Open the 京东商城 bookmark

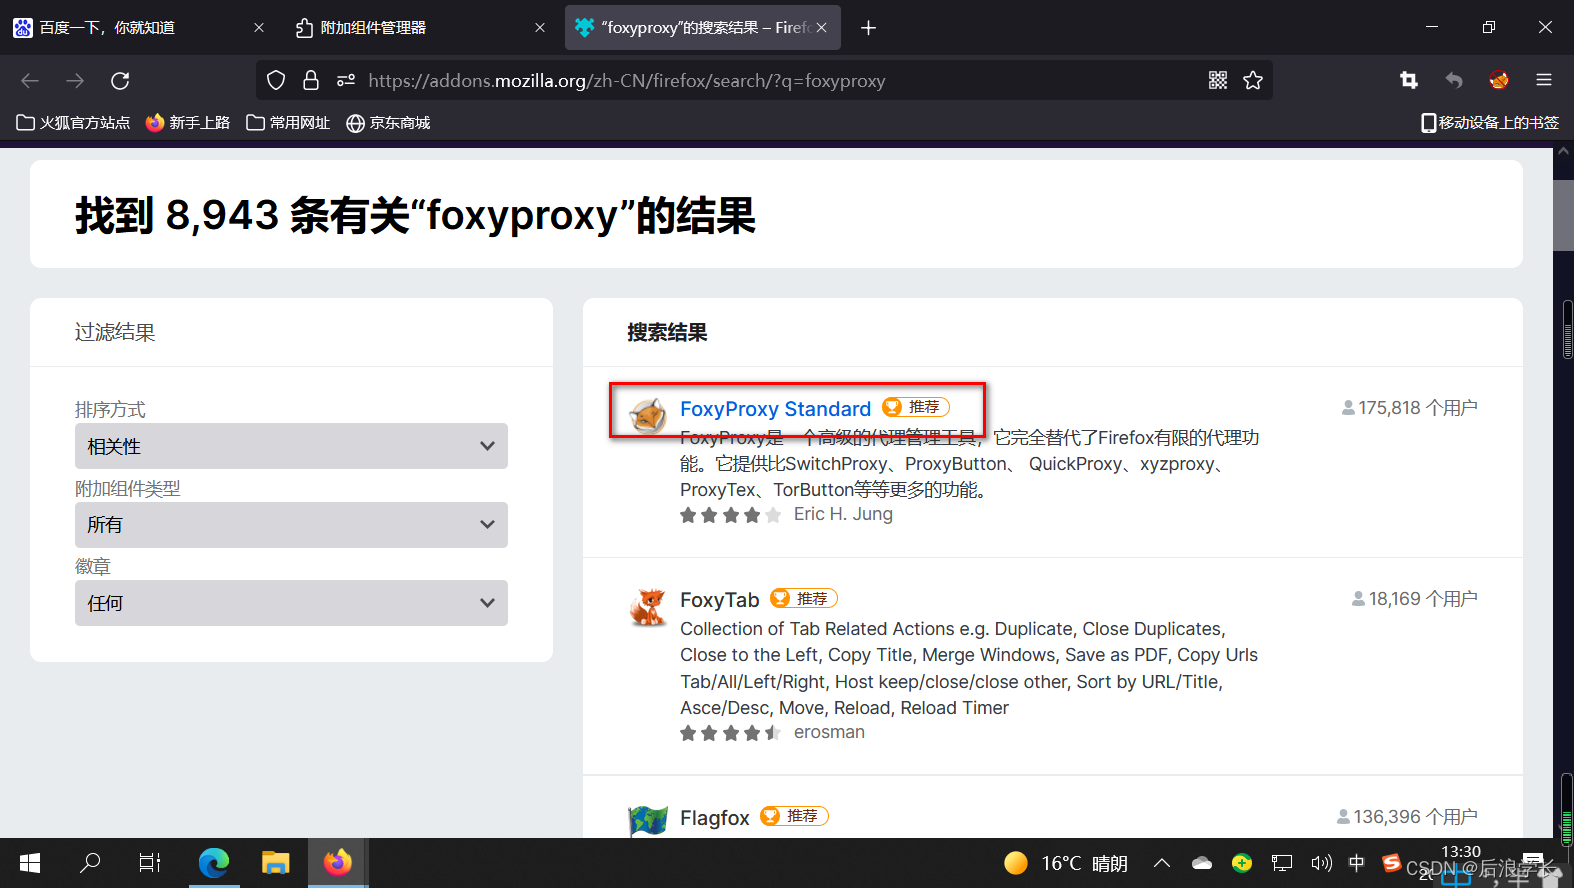tap(388, 123)
